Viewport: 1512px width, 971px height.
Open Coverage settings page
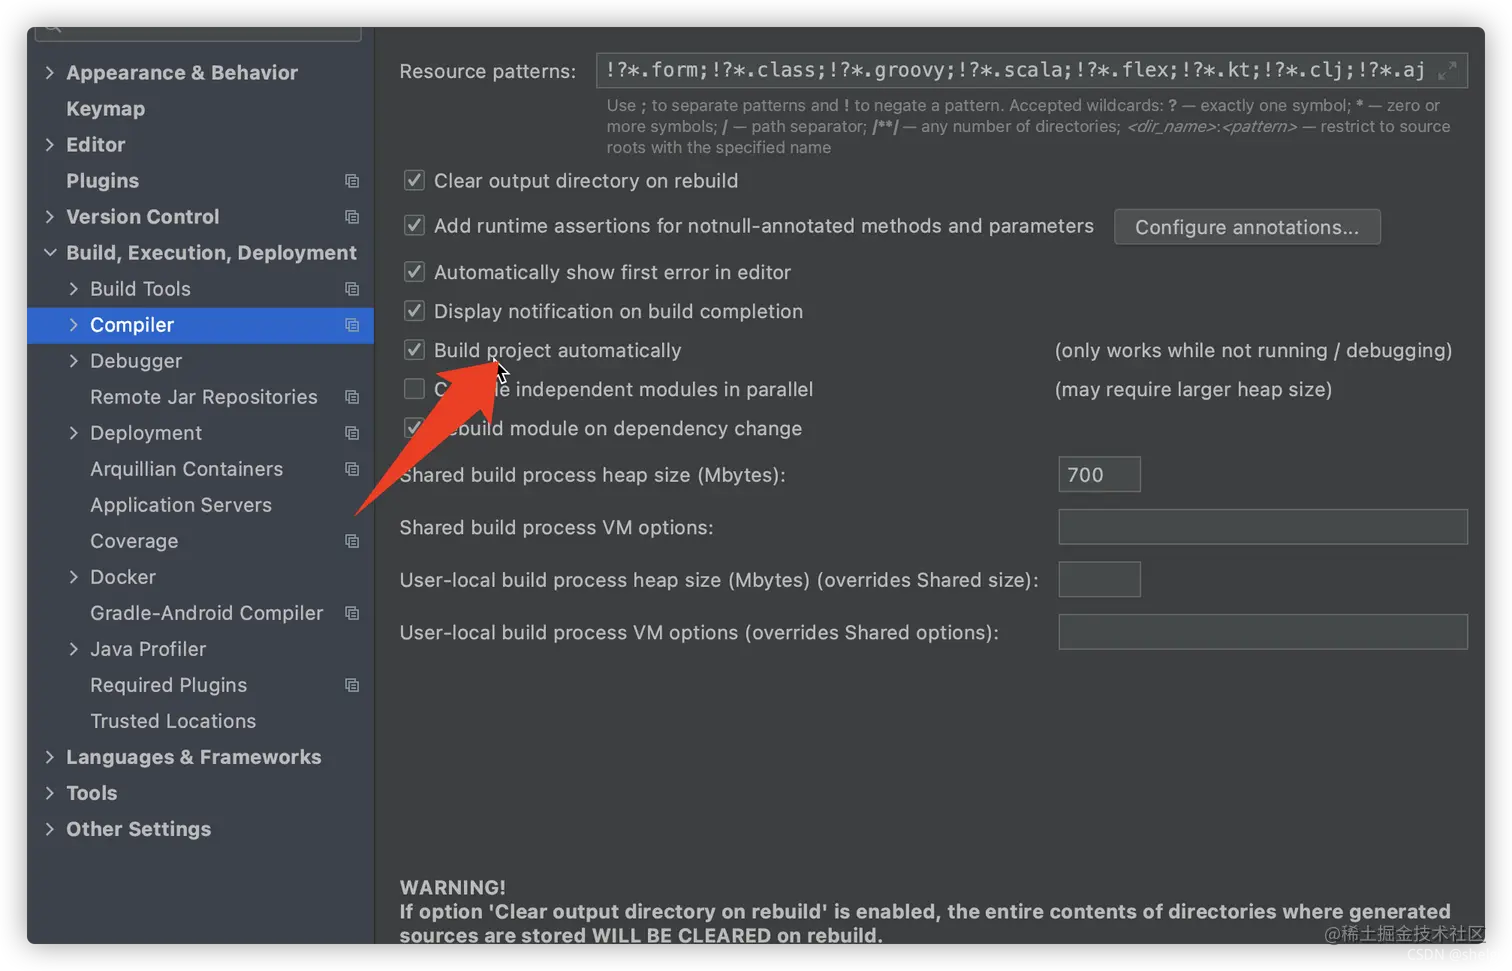point(134,541)
